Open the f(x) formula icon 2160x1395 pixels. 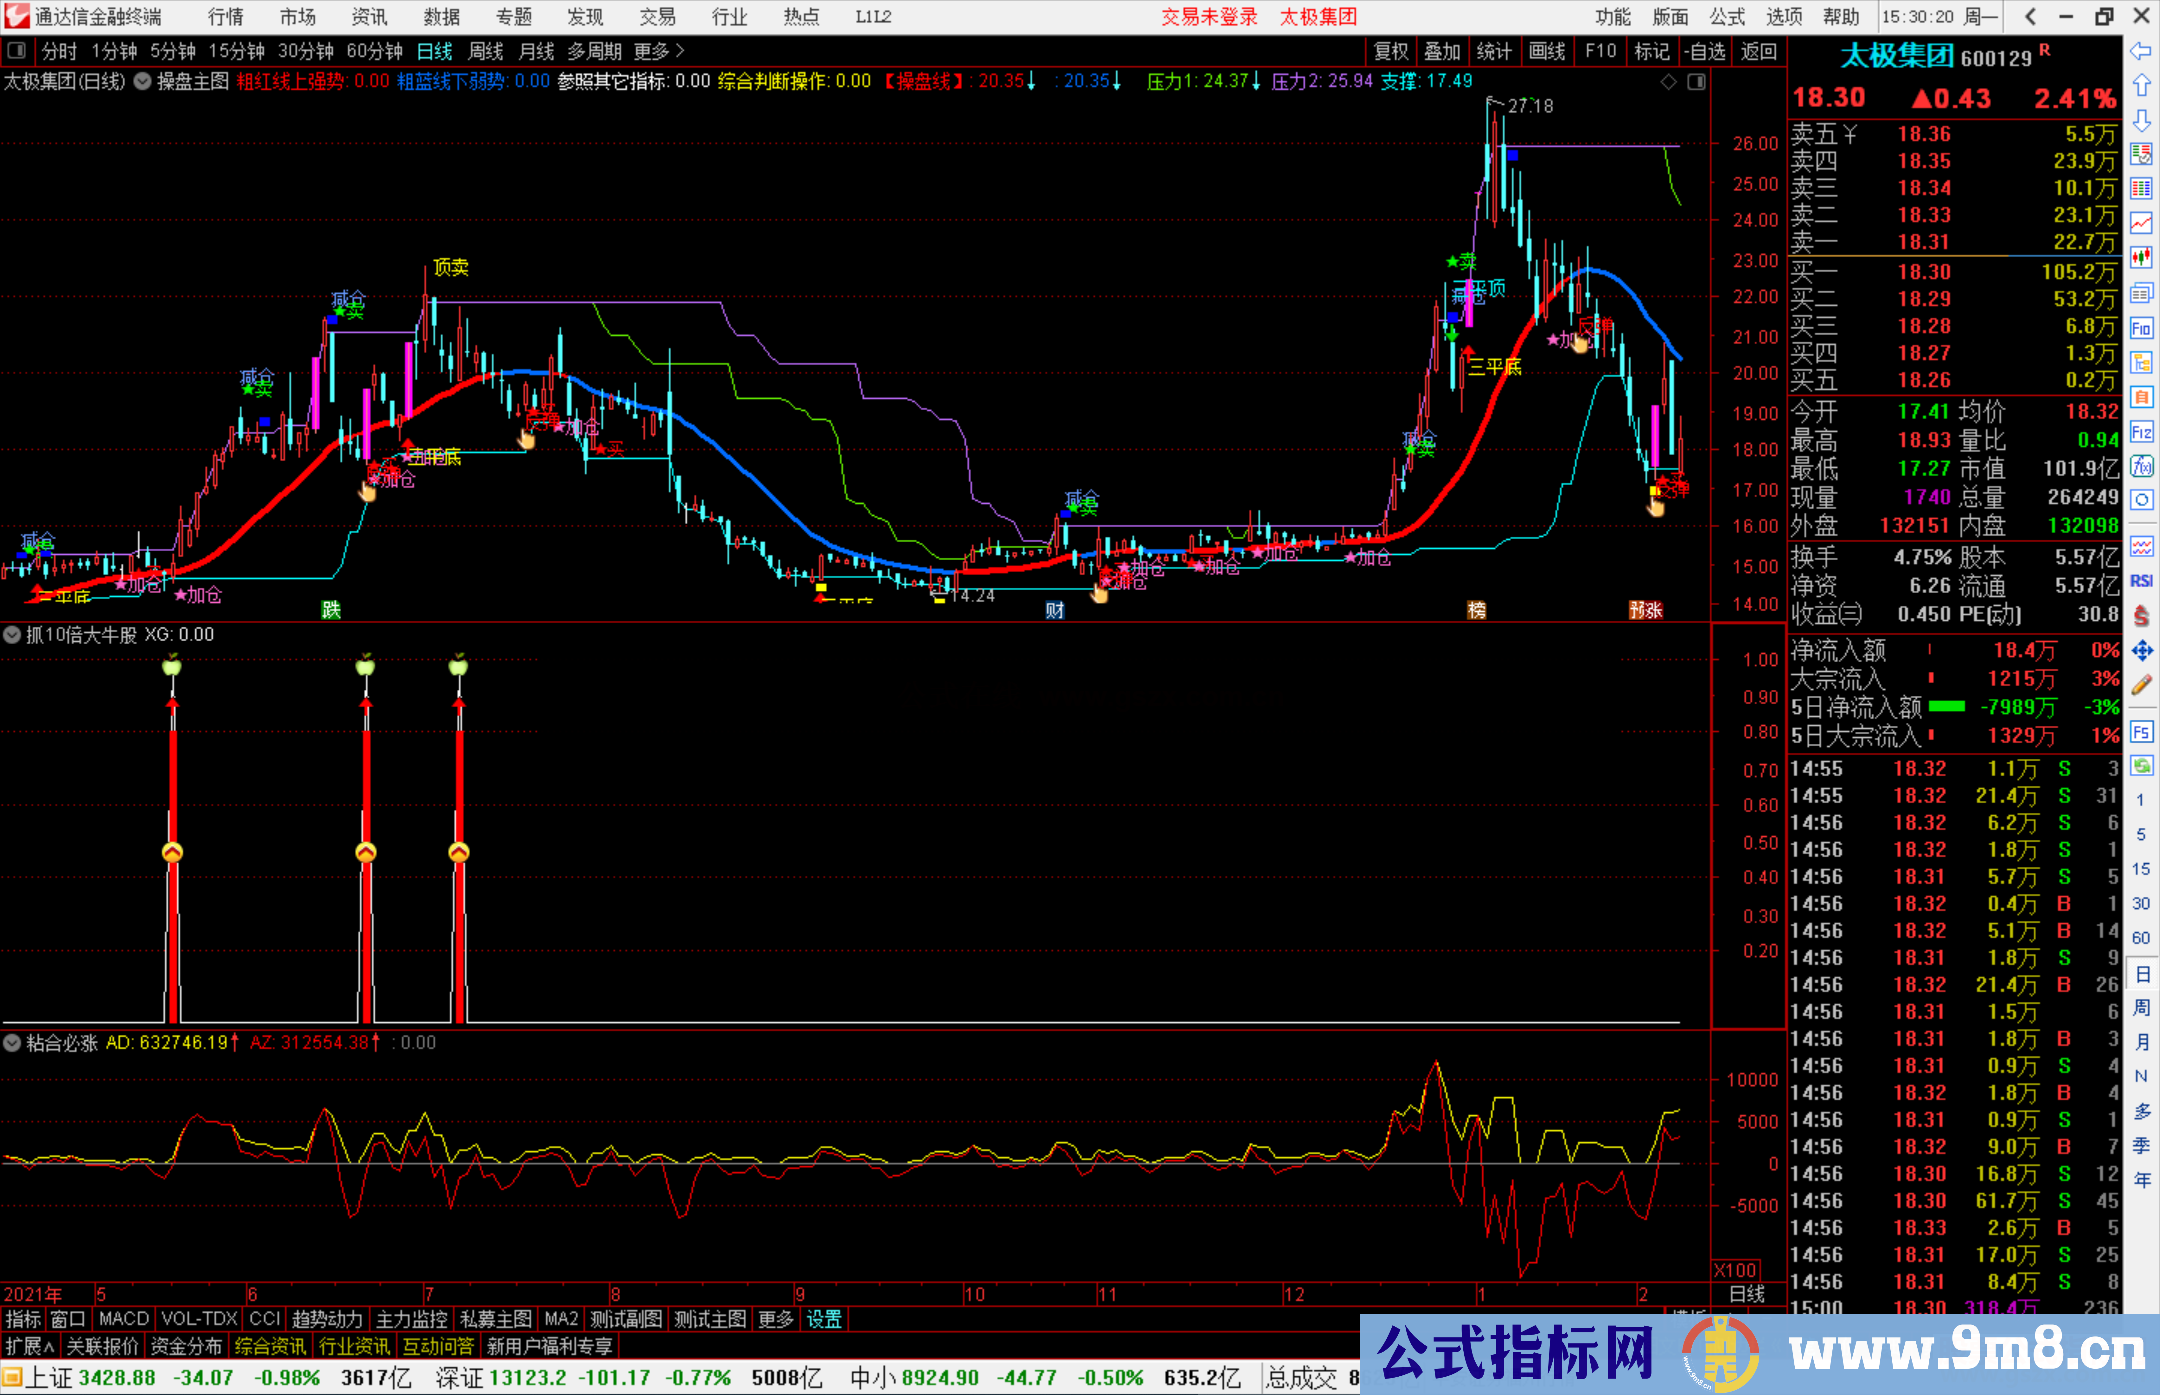(x=2141, y=466)
